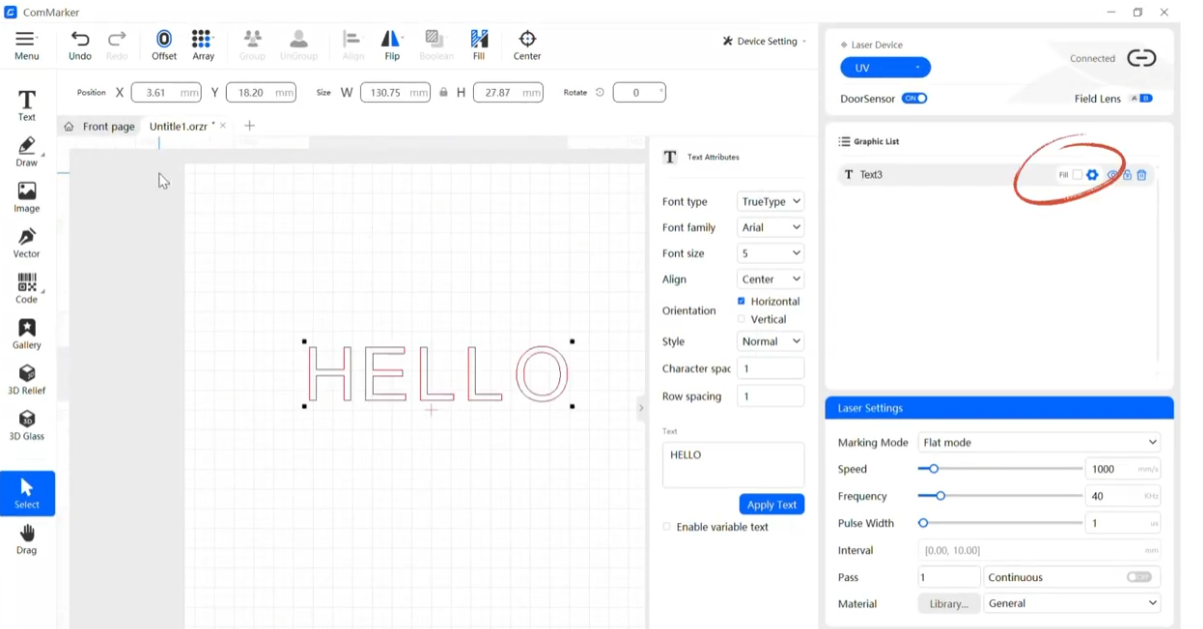Select the 3D Relief tool
The height and width of the screenshot is (629, 1203).
pyautogui.click(x=25, y=378)
